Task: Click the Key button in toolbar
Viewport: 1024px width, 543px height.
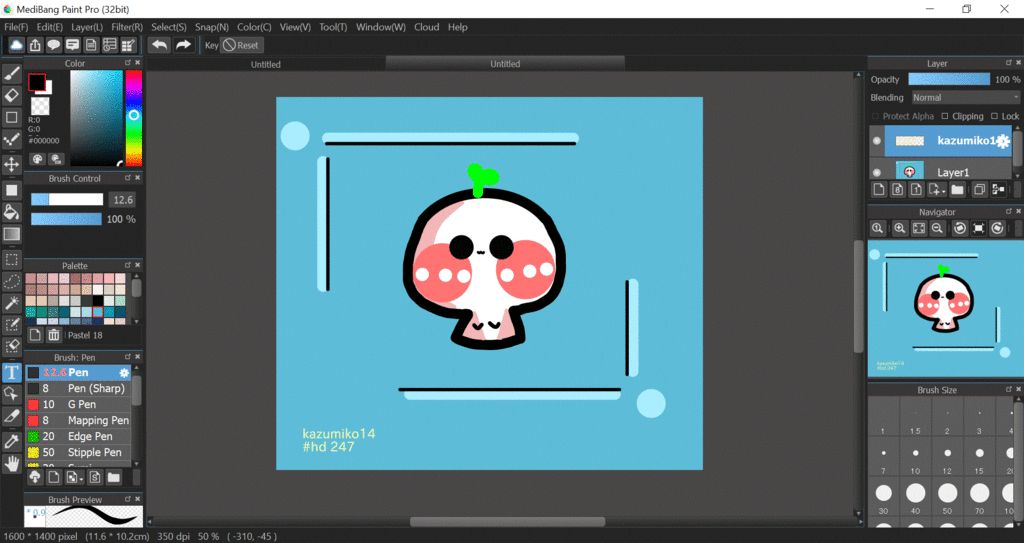Action: pyautogui.click(x=212, y=45)
